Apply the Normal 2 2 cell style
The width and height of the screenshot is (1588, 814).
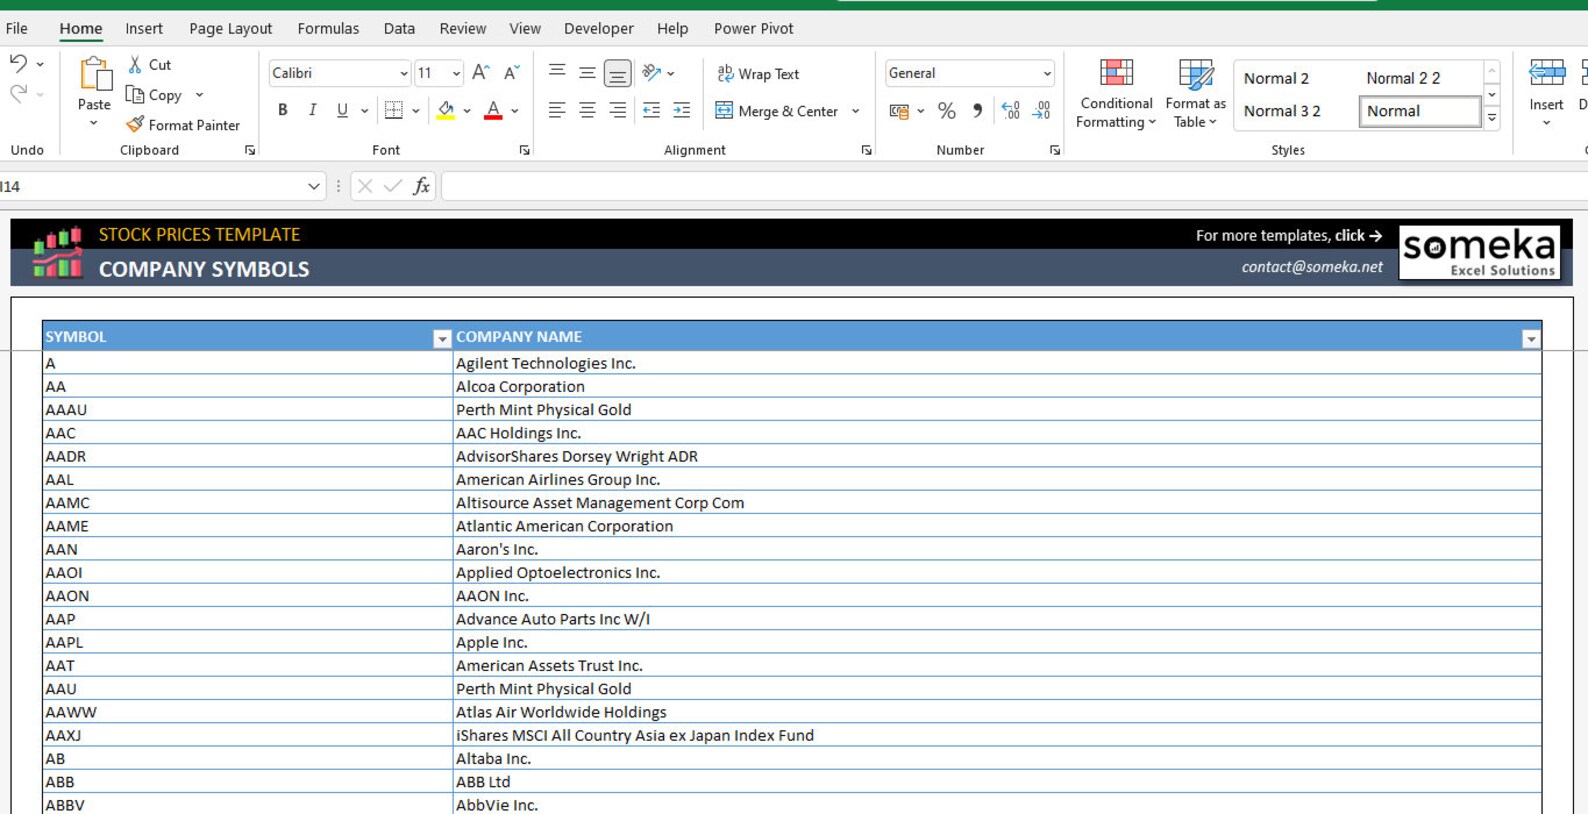click(1419, 78)
